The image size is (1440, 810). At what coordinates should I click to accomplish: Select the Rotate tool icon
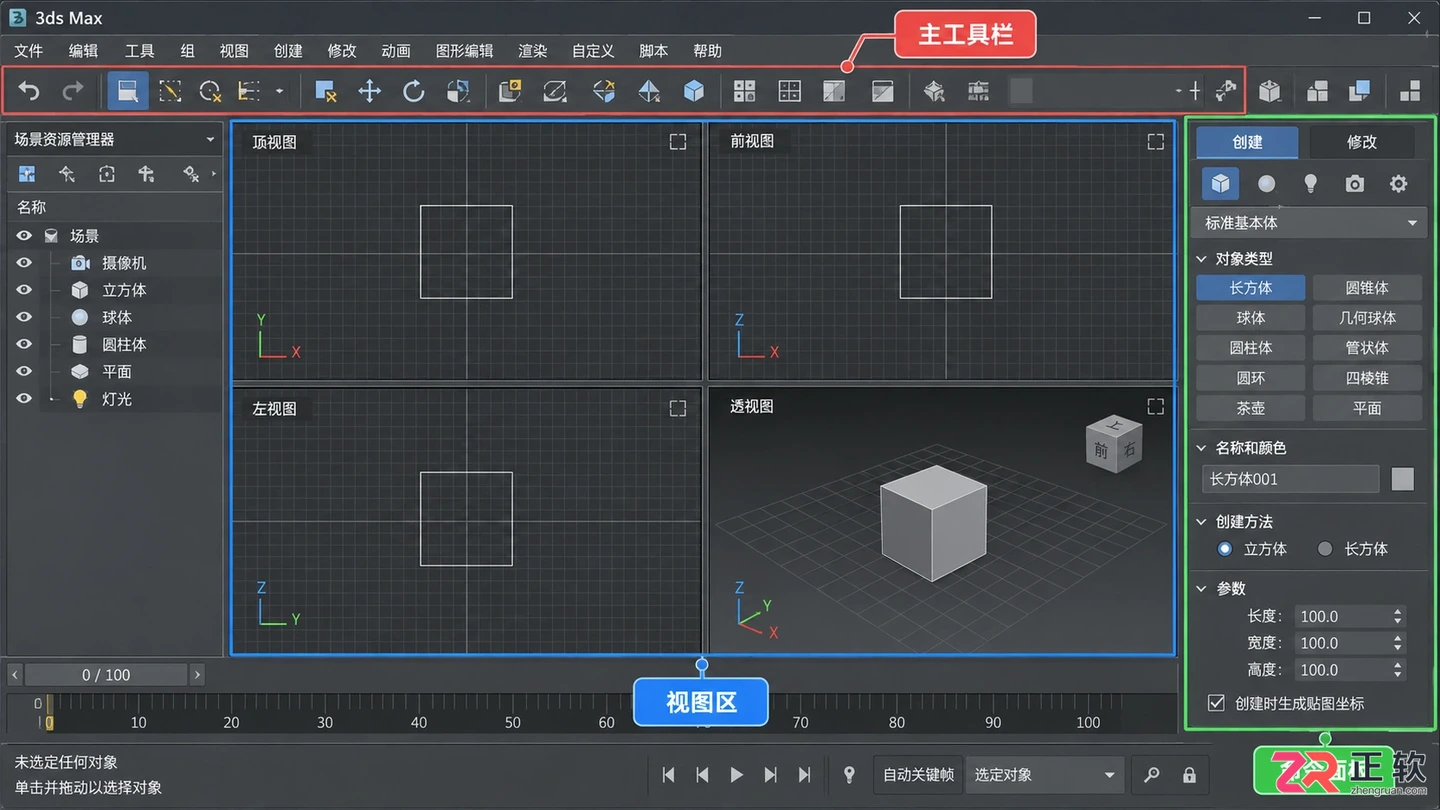coord(413,92)
